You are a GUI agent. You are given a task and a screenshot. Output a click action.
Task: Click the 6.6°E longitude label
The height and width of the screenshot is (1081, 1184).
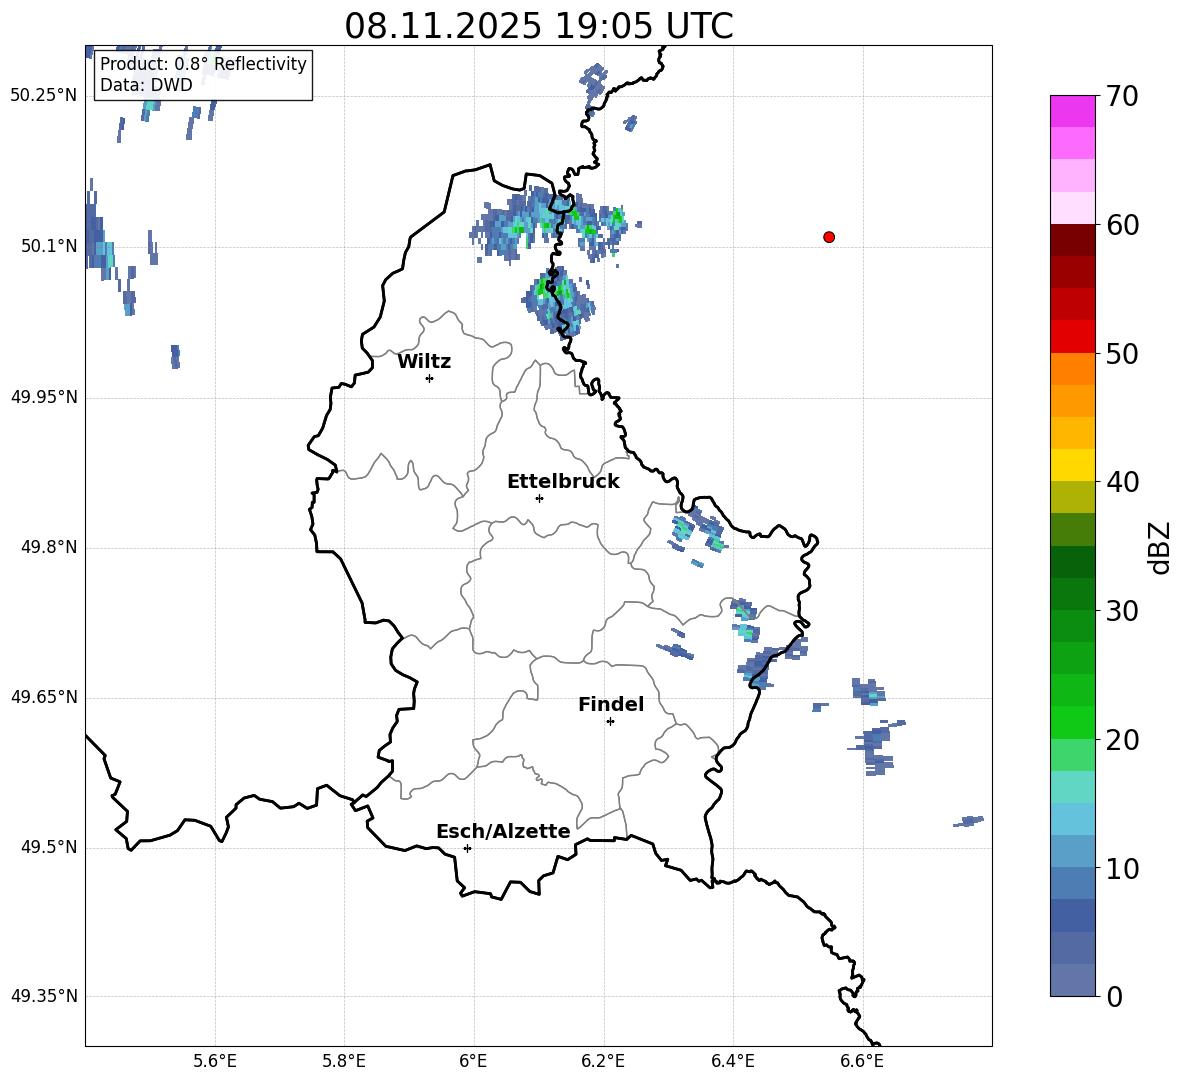pyautogui.click(x=862, y=1061)
